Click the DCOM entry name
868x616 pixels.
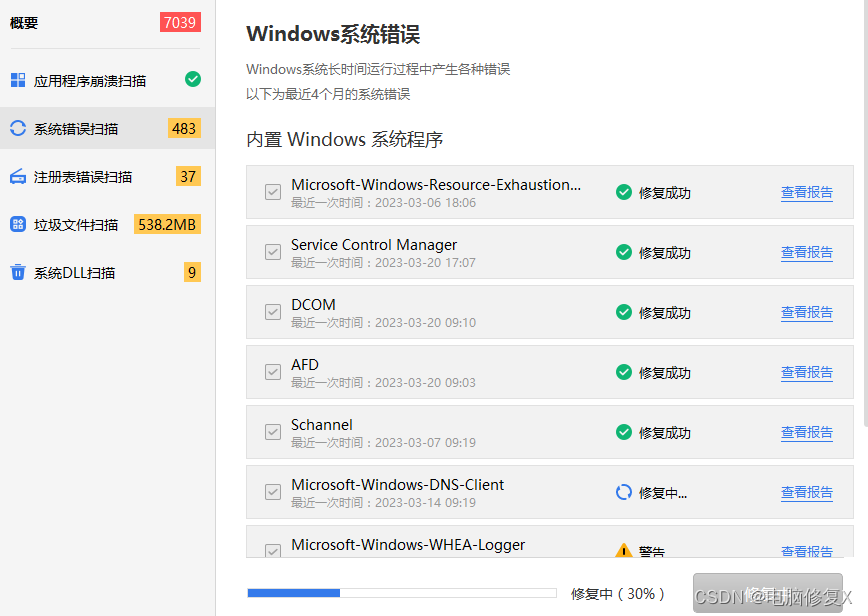[x=313, y=305]
